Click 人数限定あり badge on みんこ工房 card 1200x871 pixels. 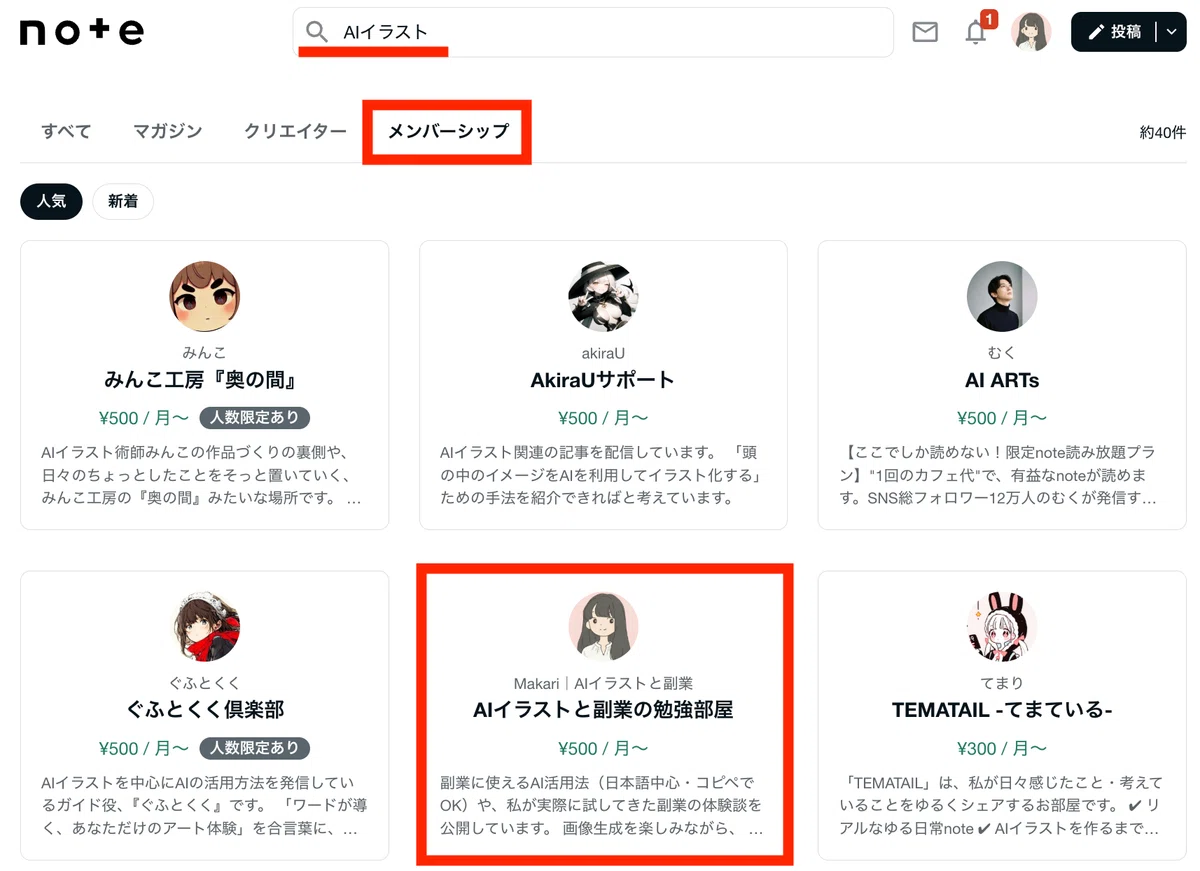tap(255, 417)
